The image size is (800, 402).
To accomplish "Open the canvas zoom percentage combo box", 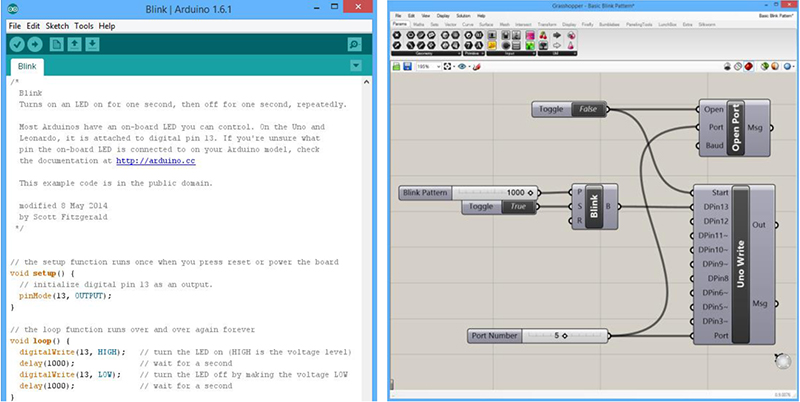I will pos(429,66).
